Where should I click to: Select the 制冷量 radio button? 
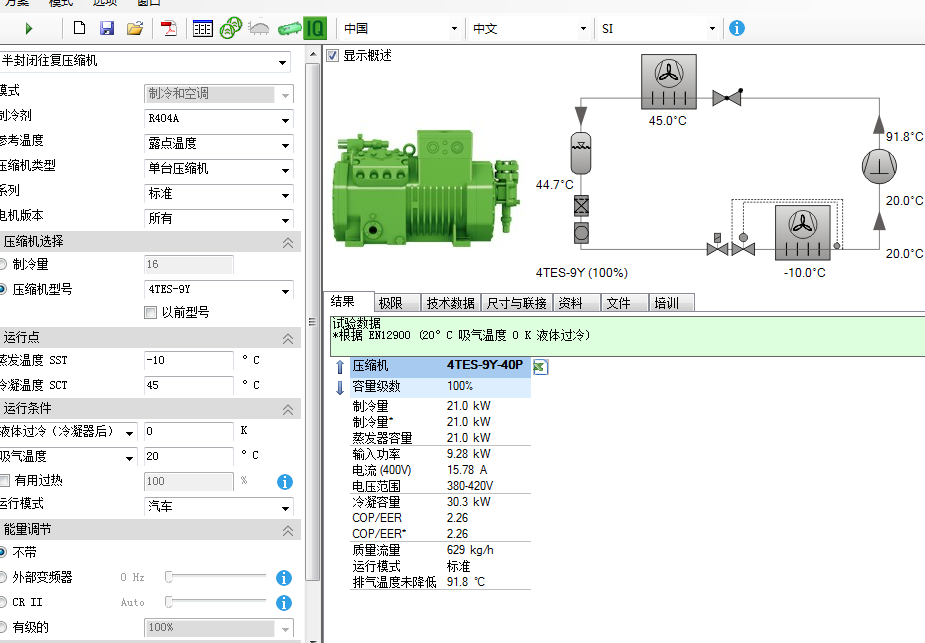2,264
